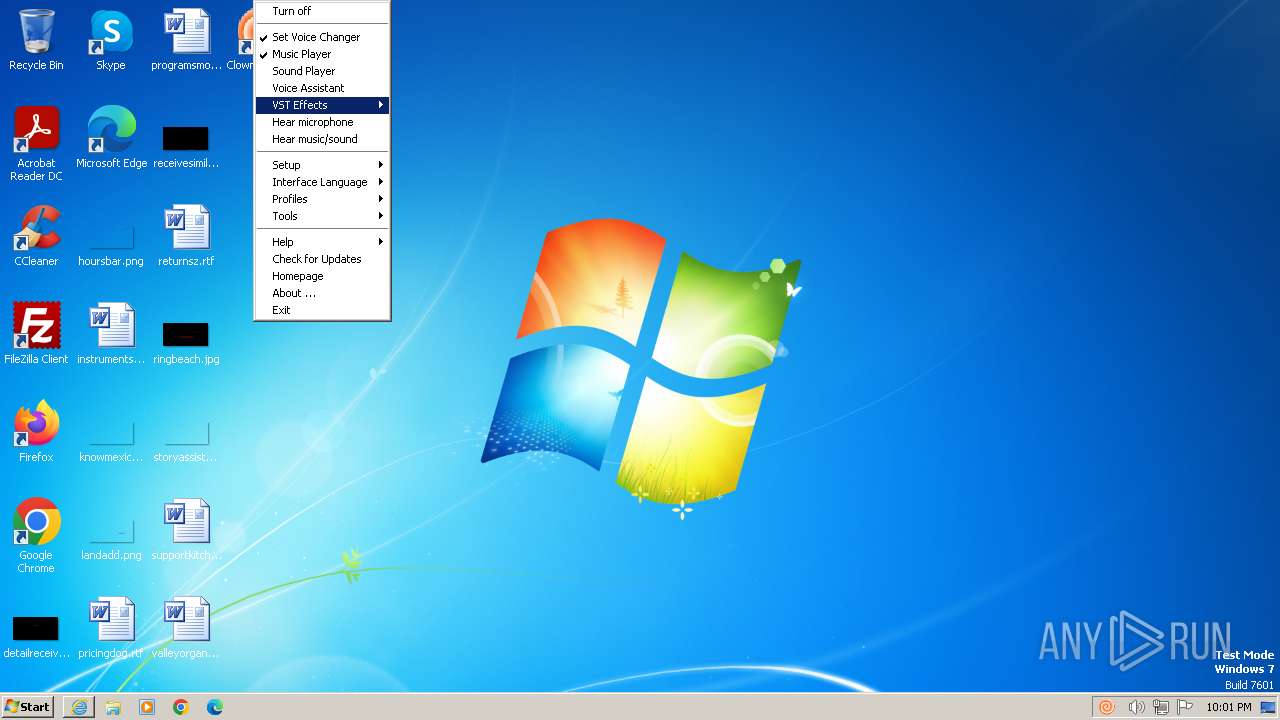Open the network connection tray icon
1280x720 pixels.
pos(1161,707)
